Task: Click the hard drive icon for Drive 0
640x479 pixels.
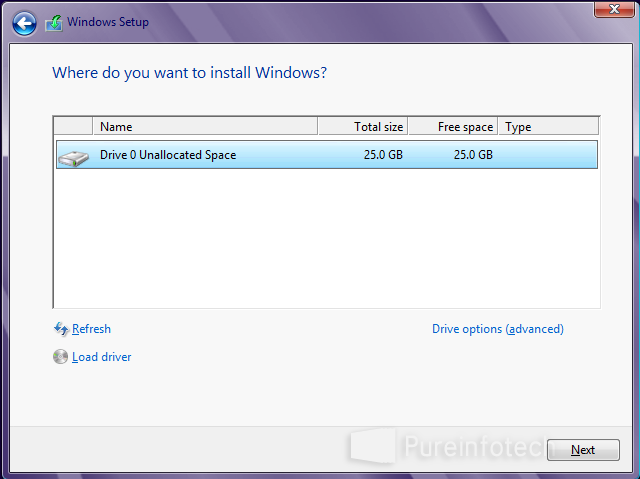Action: pyautogui.click(x=73, y=158)
